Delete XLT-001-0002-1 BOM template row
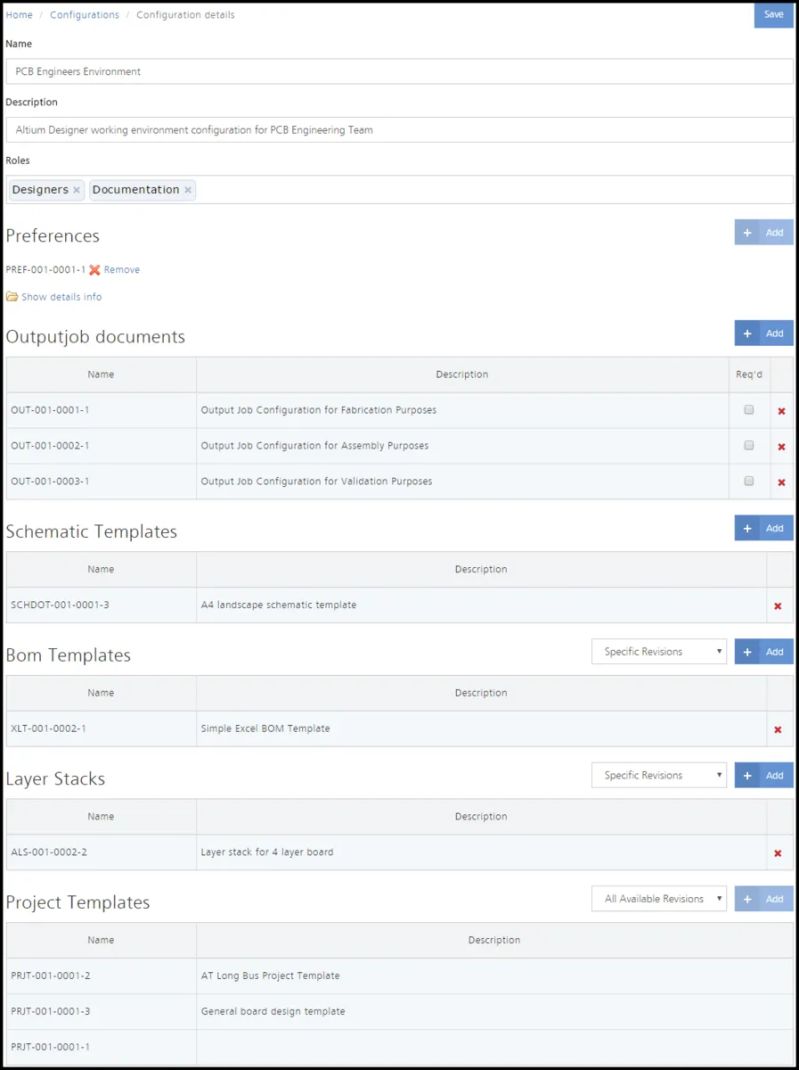 tap(778, 729)
